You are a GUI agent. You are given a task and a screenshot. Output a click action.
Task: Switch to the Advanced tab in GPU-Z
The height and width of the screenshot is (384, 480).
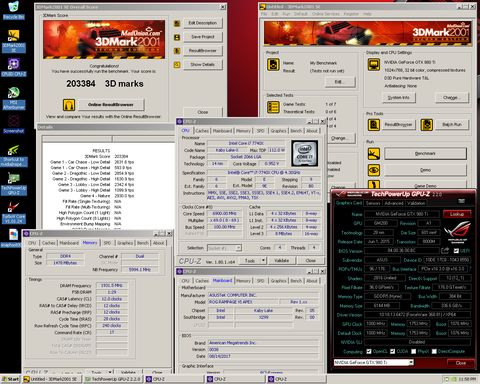click(394, 203)
